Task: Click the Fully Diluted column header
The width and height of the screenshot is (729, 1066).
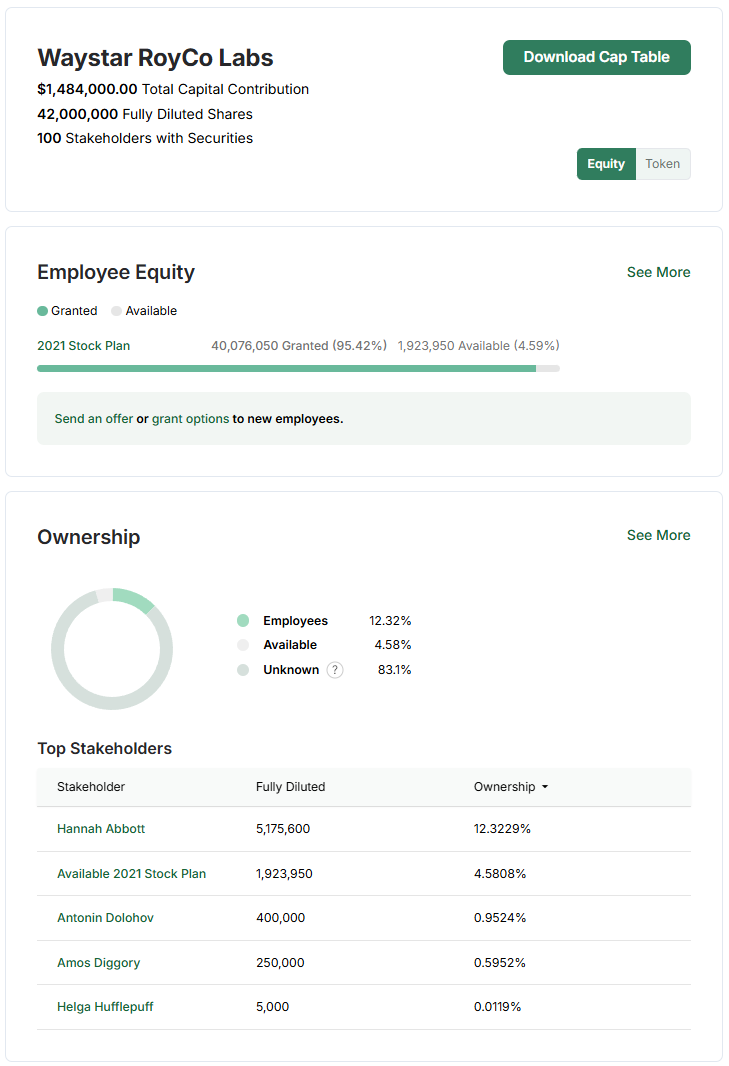Action: (x=290, y=787)
